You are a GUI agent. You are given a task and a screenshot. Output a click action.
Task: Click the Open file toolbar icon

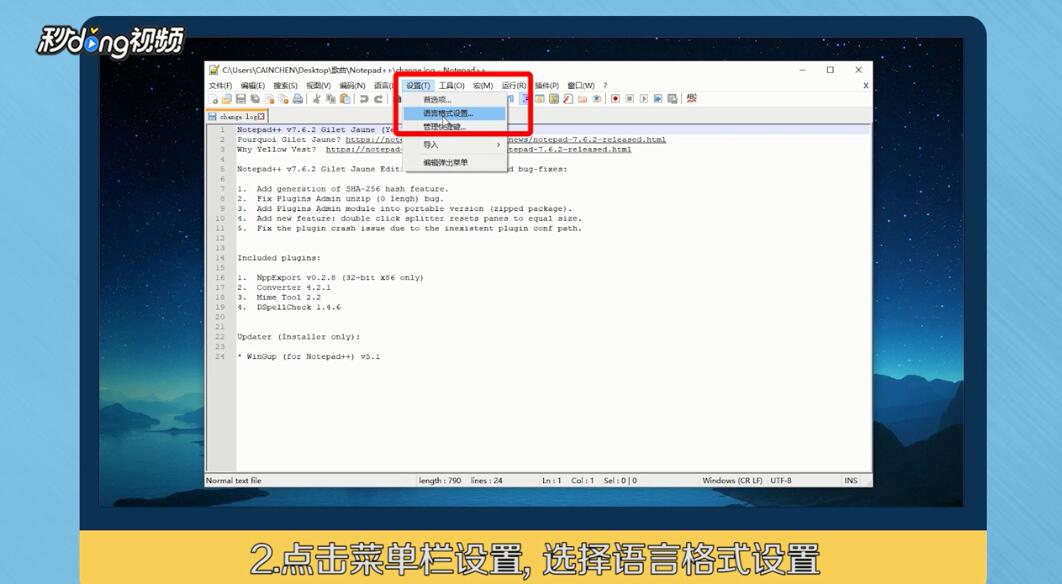[x=227, y=99]
